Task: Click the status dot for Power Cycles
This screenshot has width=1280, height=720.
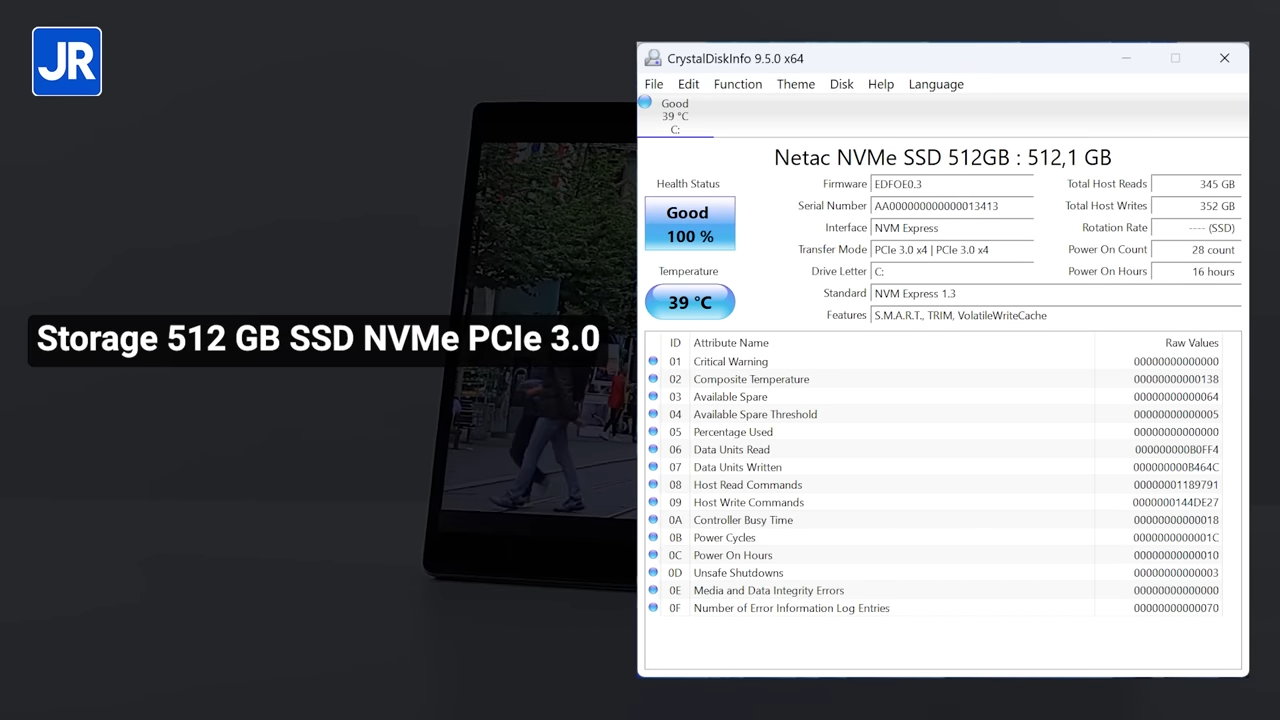Action: click(653, 537)
